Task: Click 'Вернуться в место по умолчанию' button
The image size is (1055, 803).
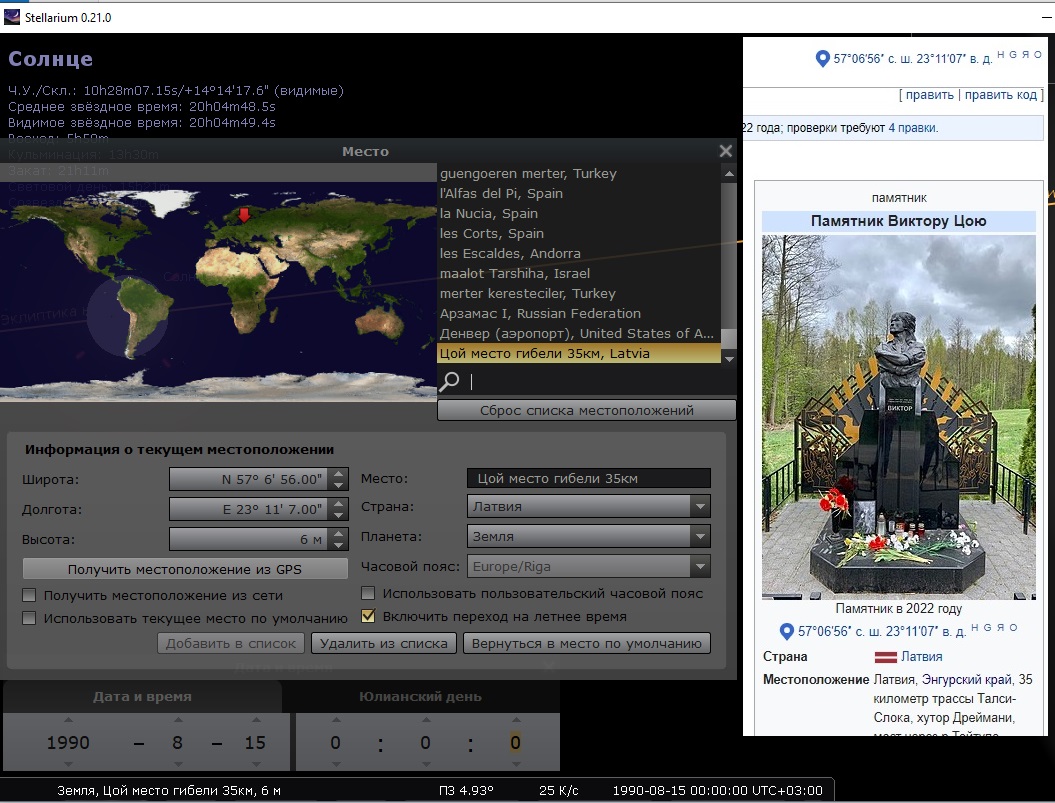Action: point(587,643)
